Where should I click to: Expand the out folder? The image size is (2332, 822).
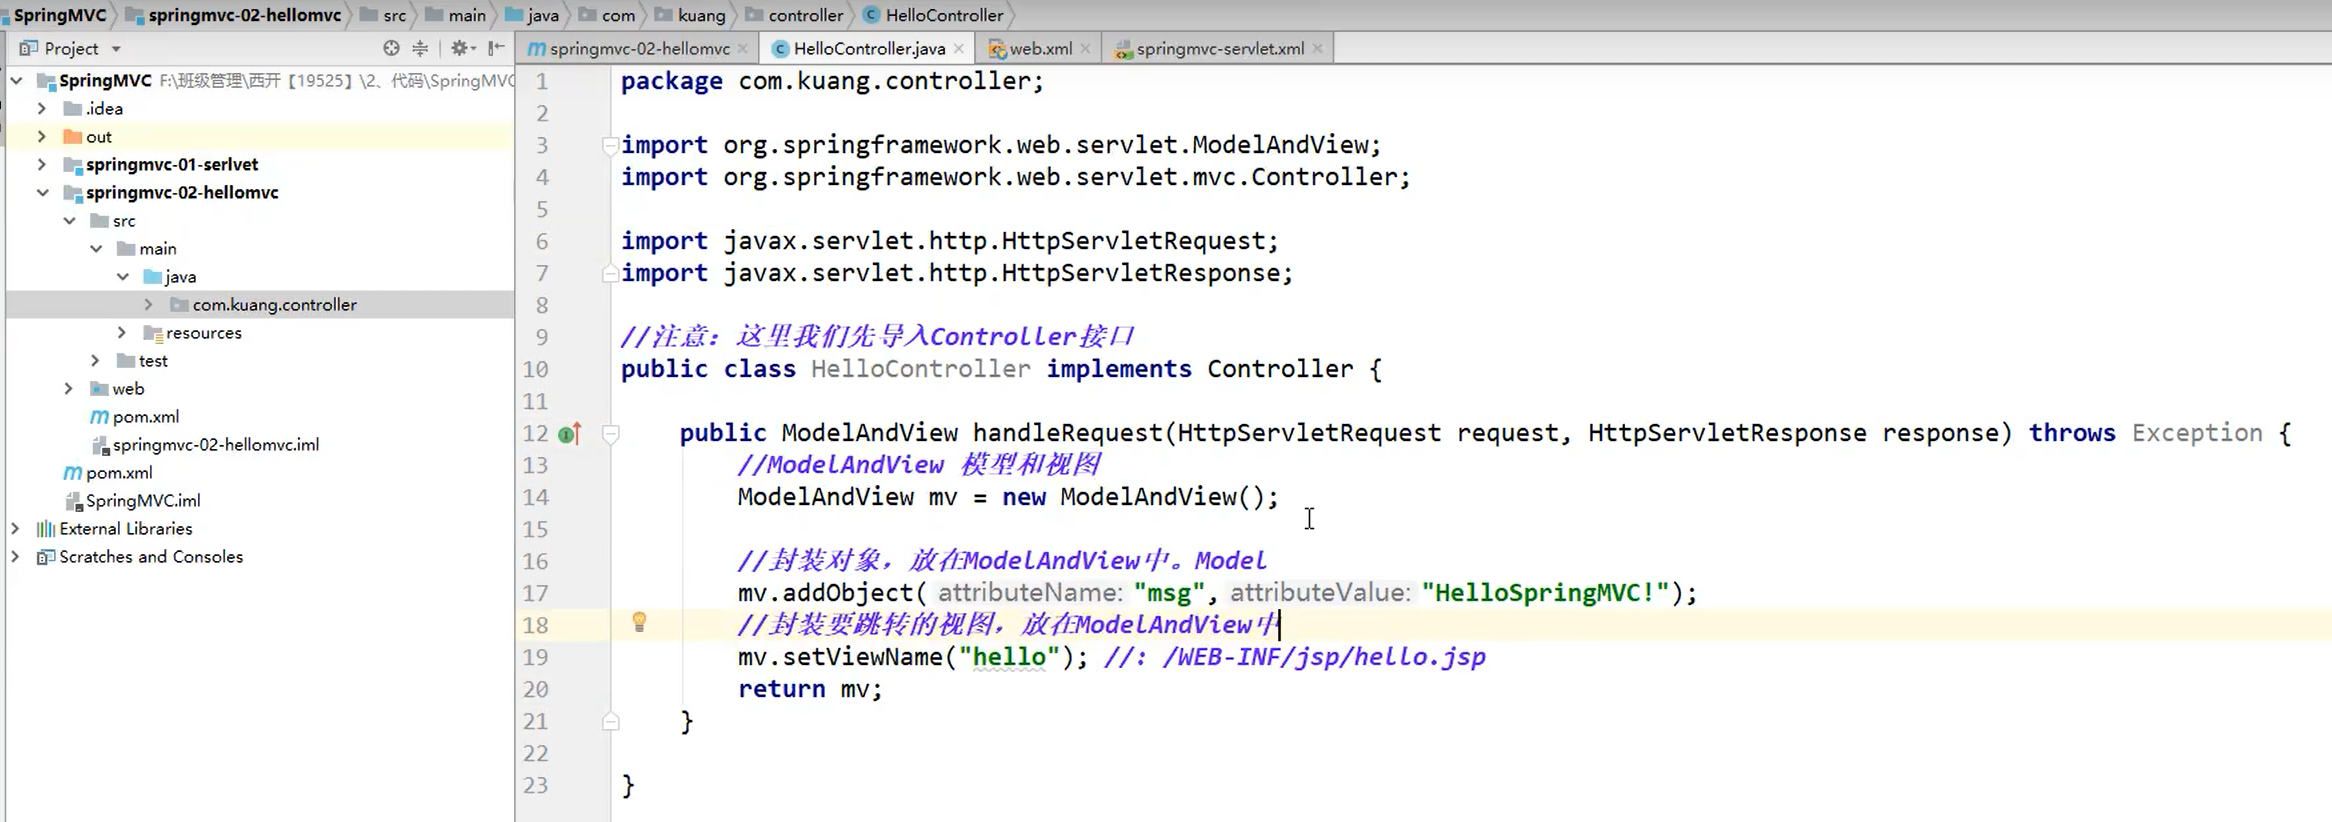click(42, 136)
